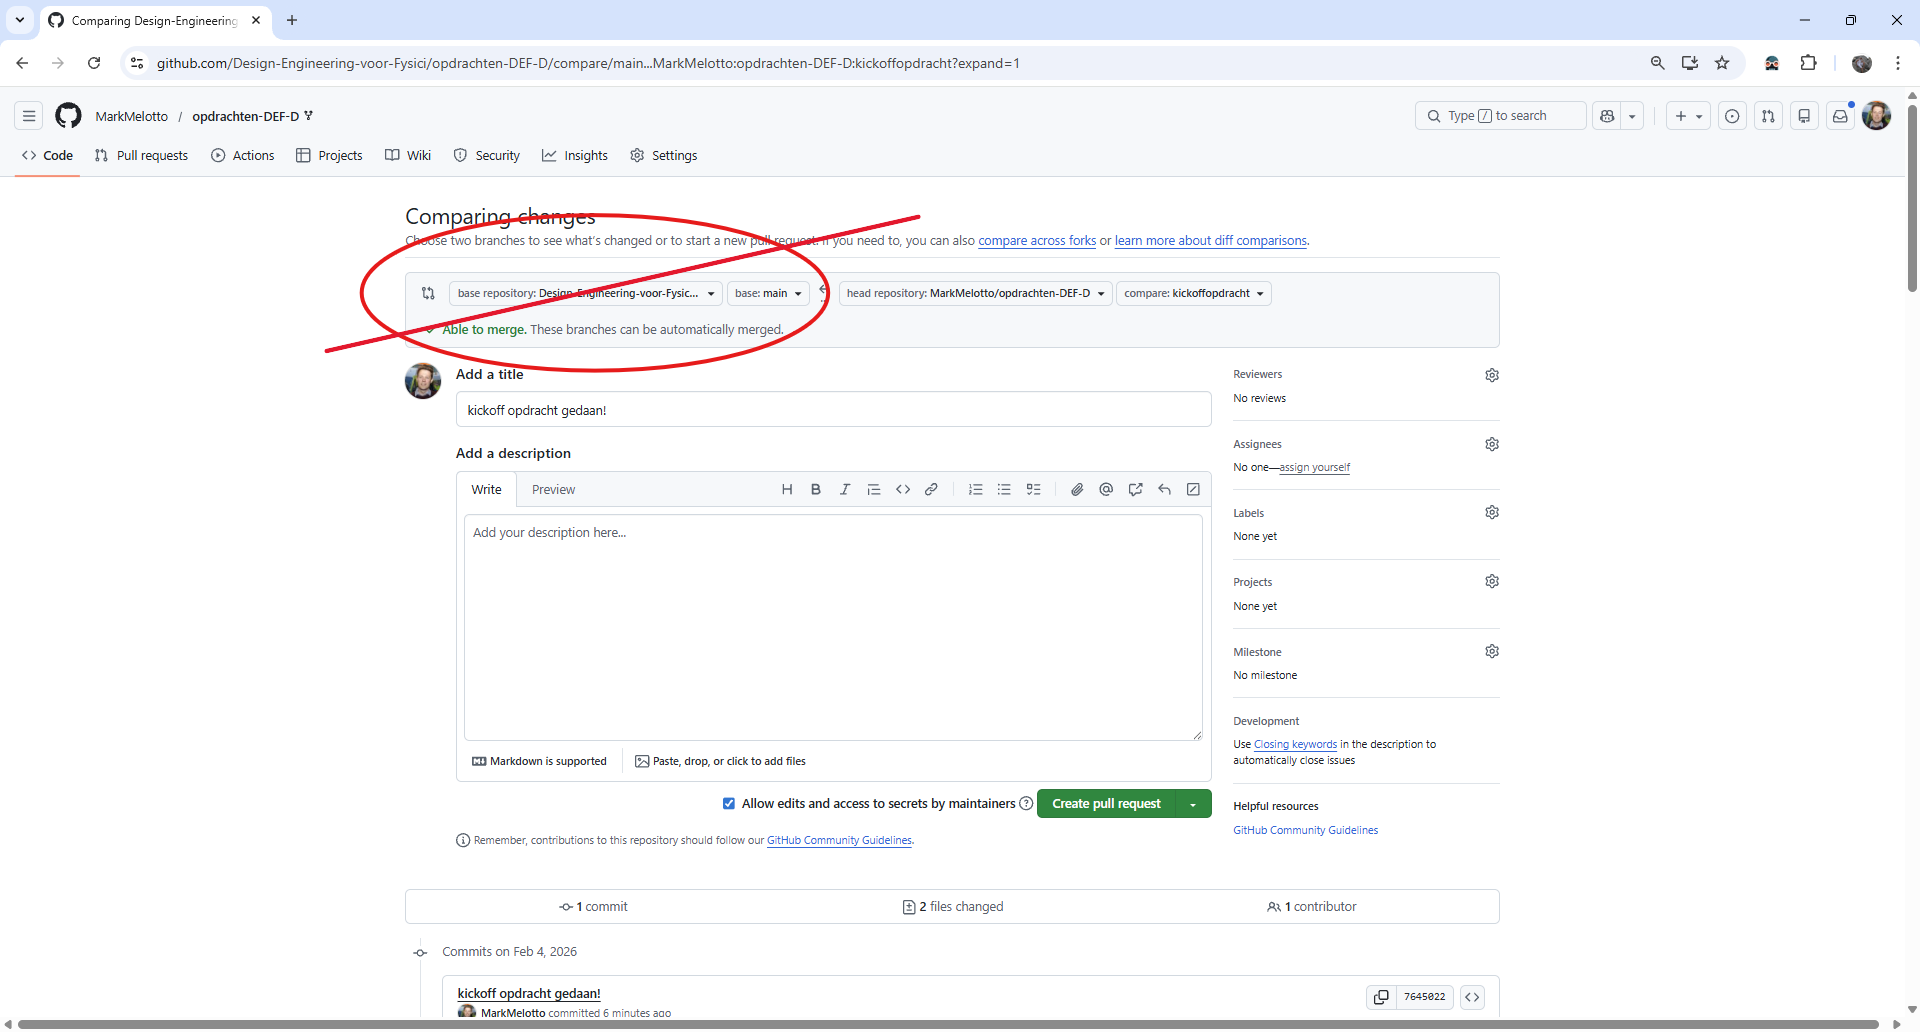Insert an unordered bullet list

(1004, 490)
